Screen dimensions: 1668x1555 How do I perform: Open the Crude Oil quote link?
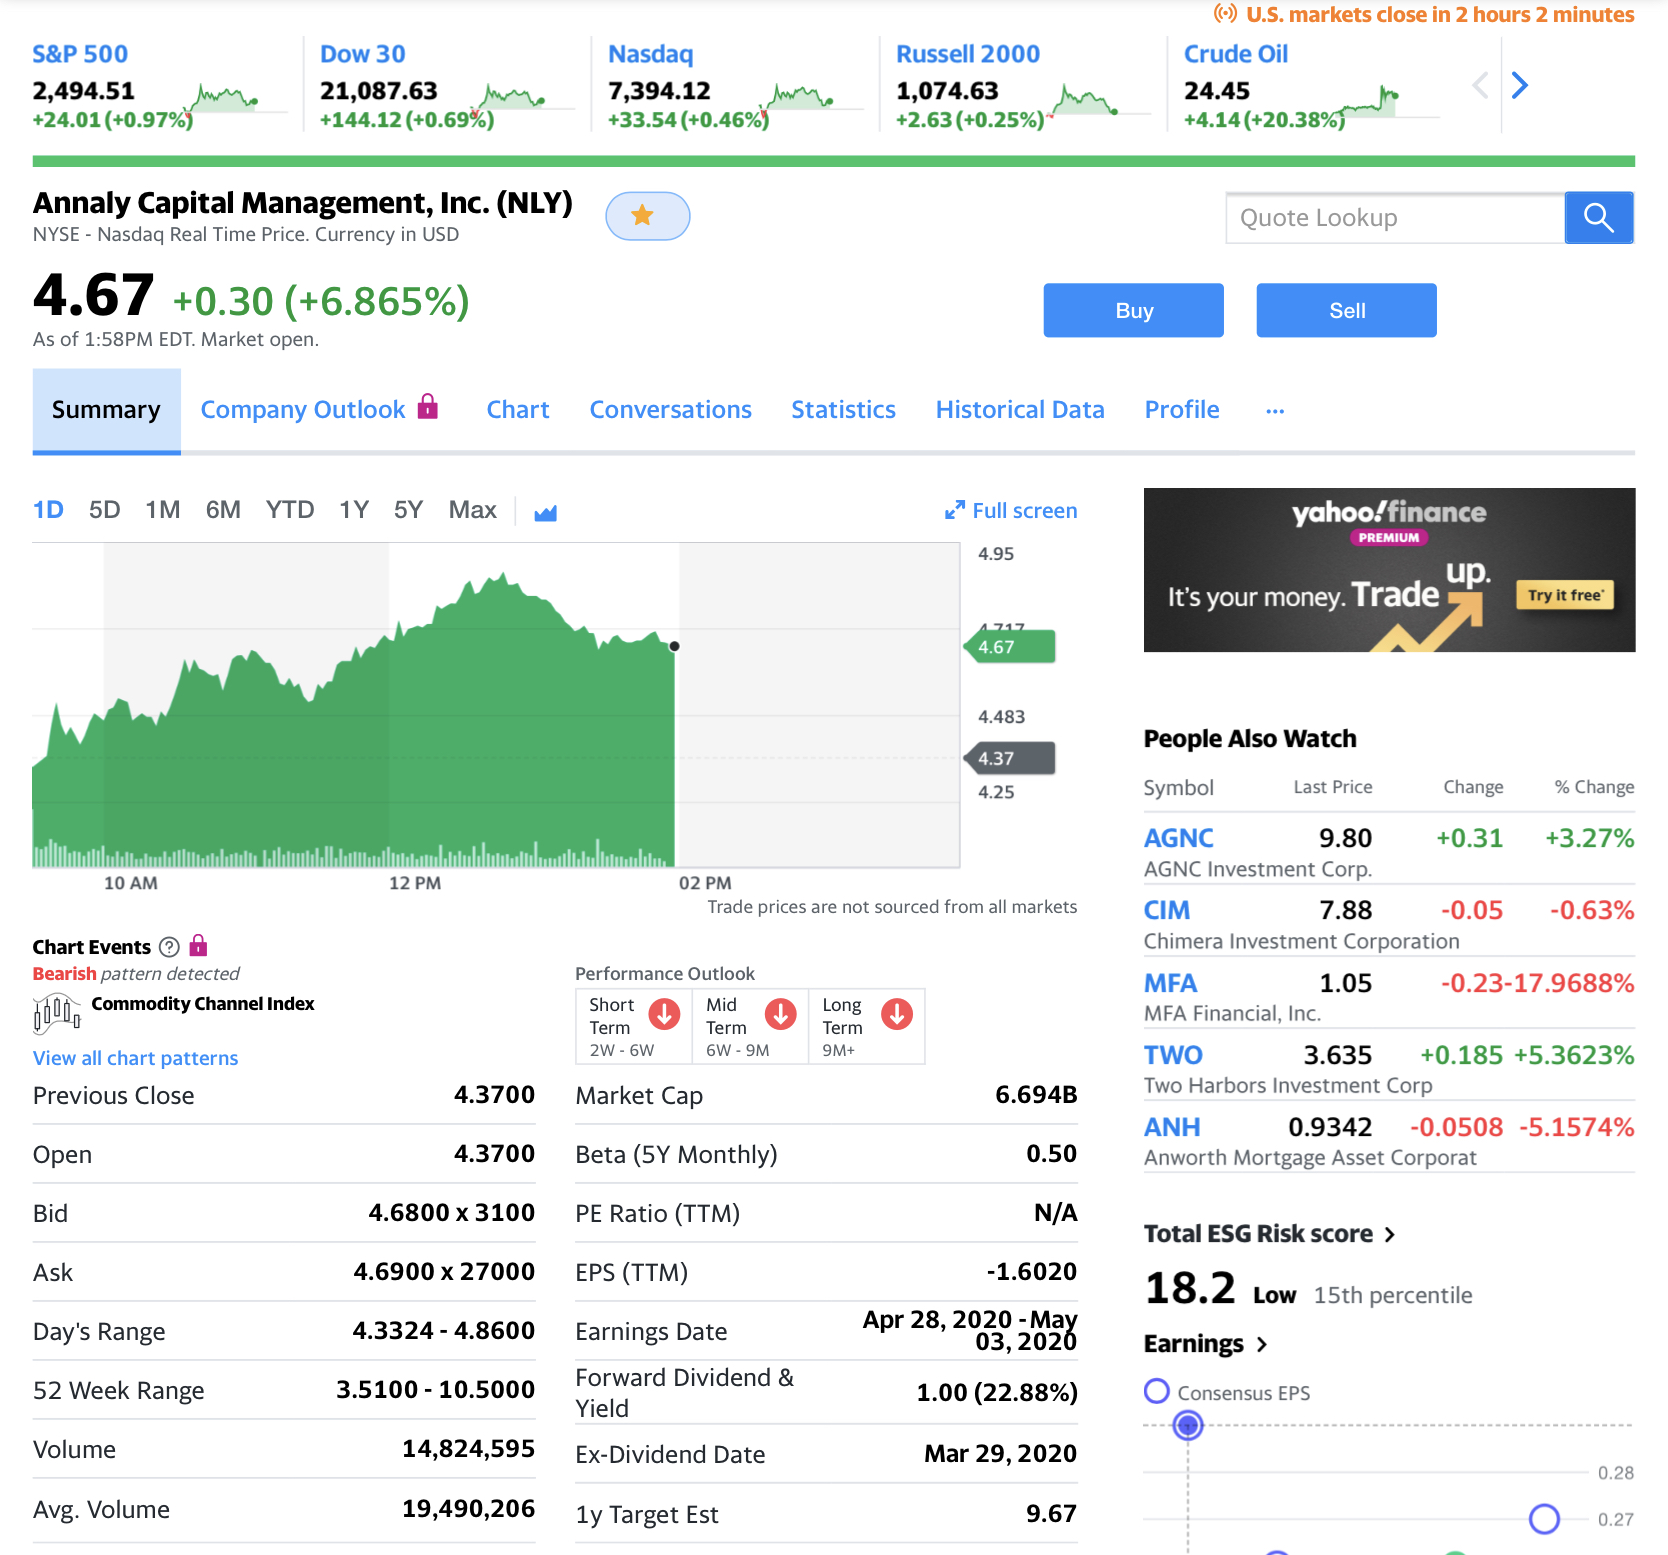1236,54
